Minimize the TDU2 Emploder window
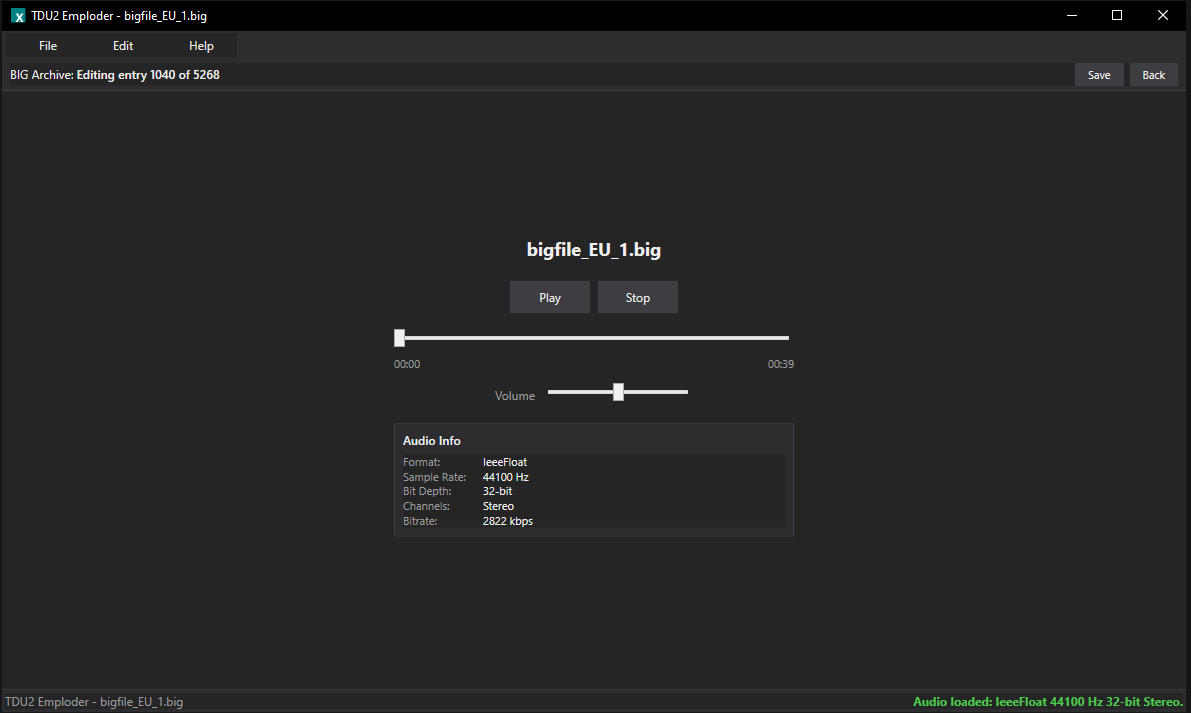The width and height of the screenshot is (1191, 713). coord(1072,15)
